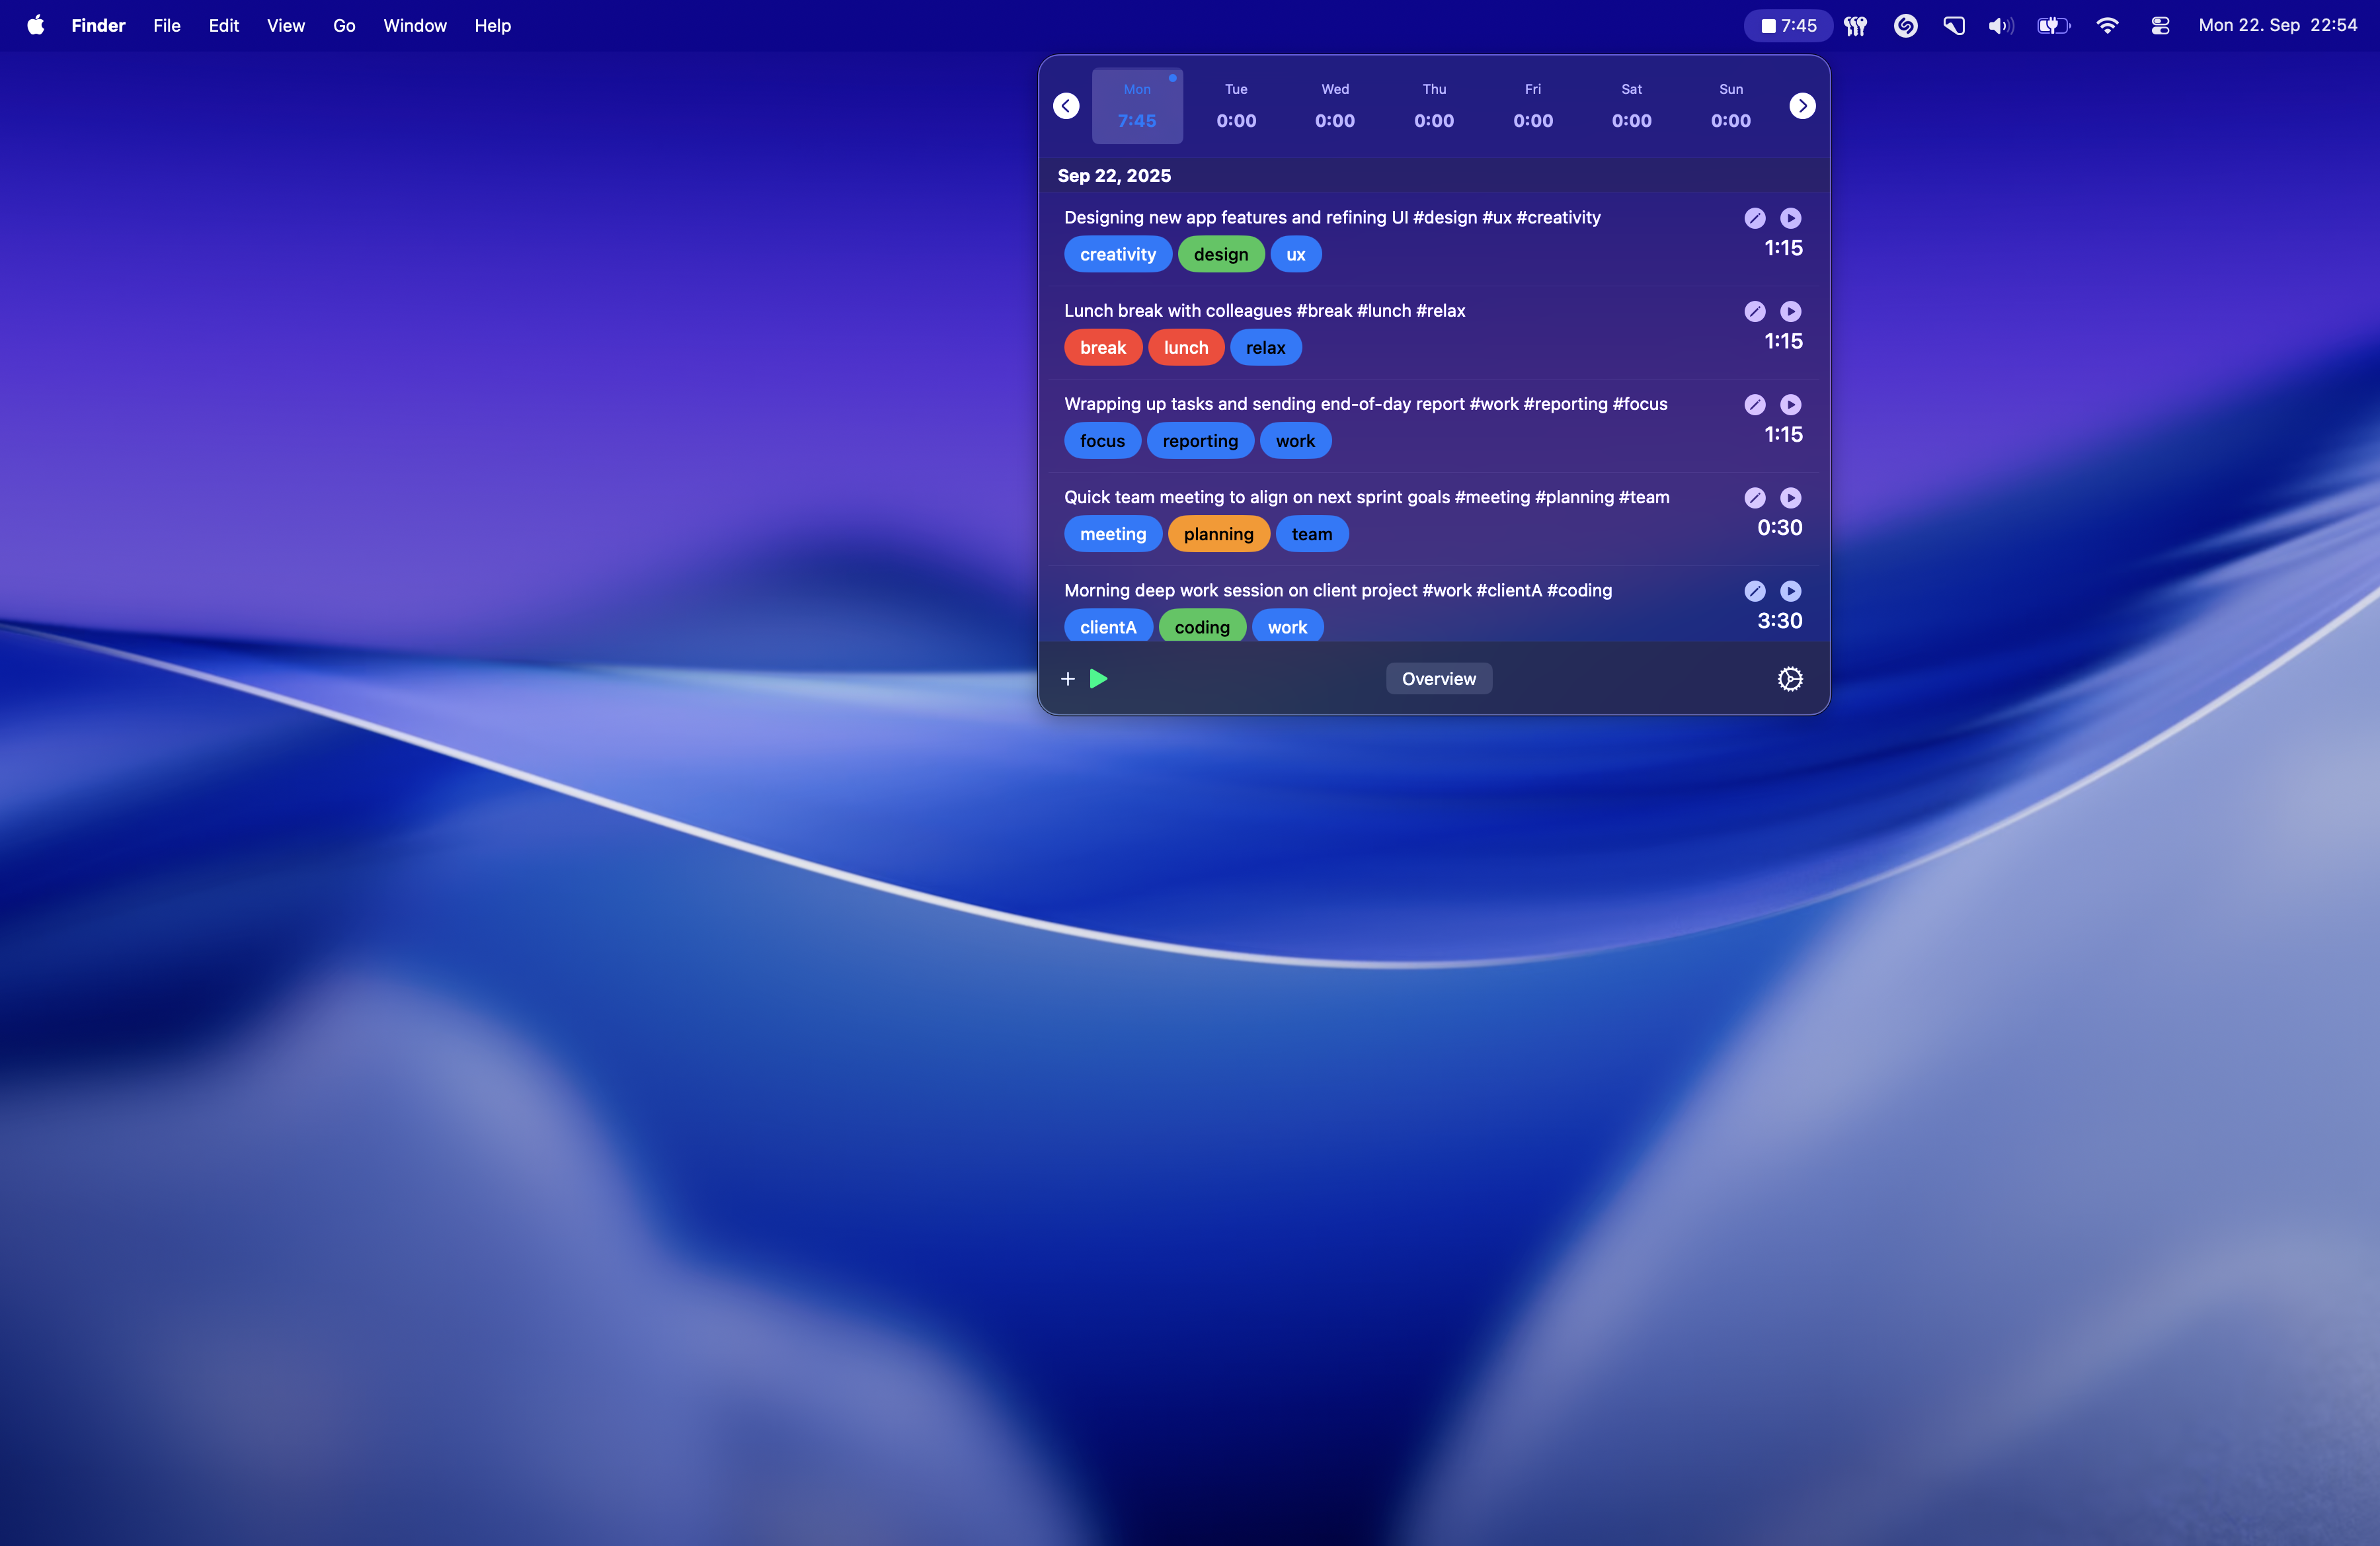This screenshot has width=2380, height=1546.
Task: Start timer for Quick team meeting entry
Action: 1790,497
